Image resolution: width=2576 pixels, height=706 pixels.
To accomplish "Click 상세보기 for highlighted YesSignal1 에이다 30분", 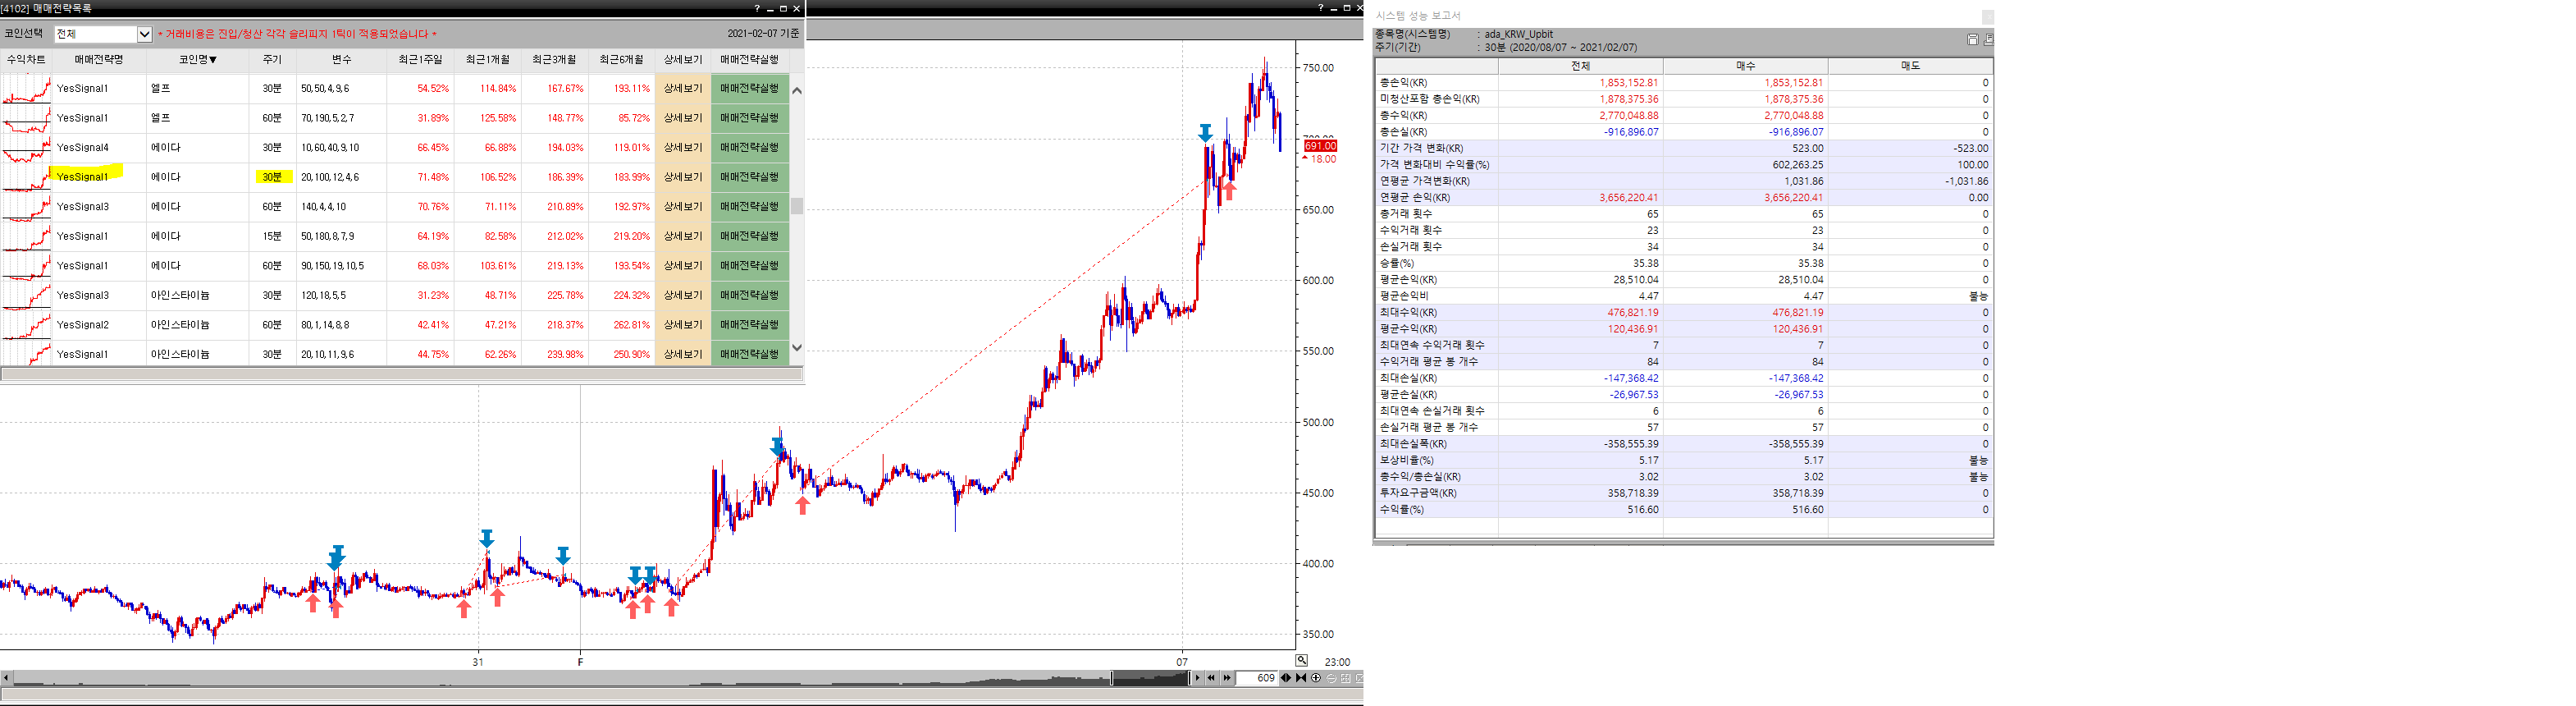I will pyautogui.click(x=683, y=177).
